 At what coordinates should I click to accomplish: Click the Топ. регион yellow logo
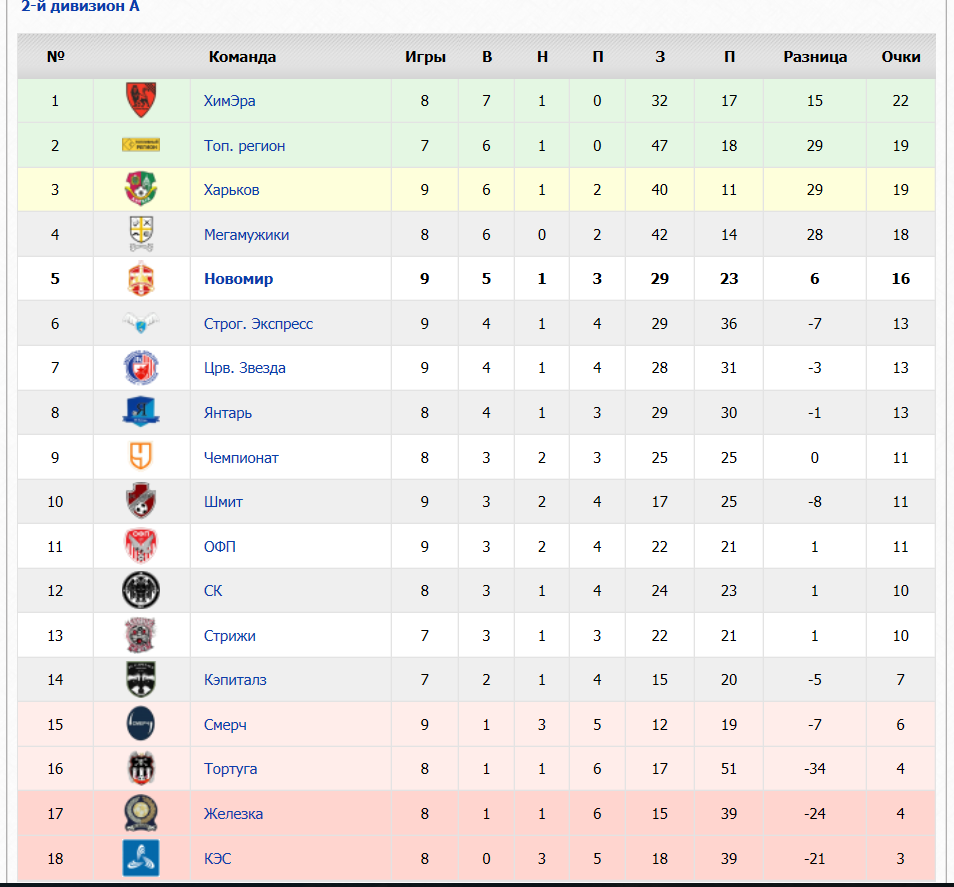tap(141, 145)
